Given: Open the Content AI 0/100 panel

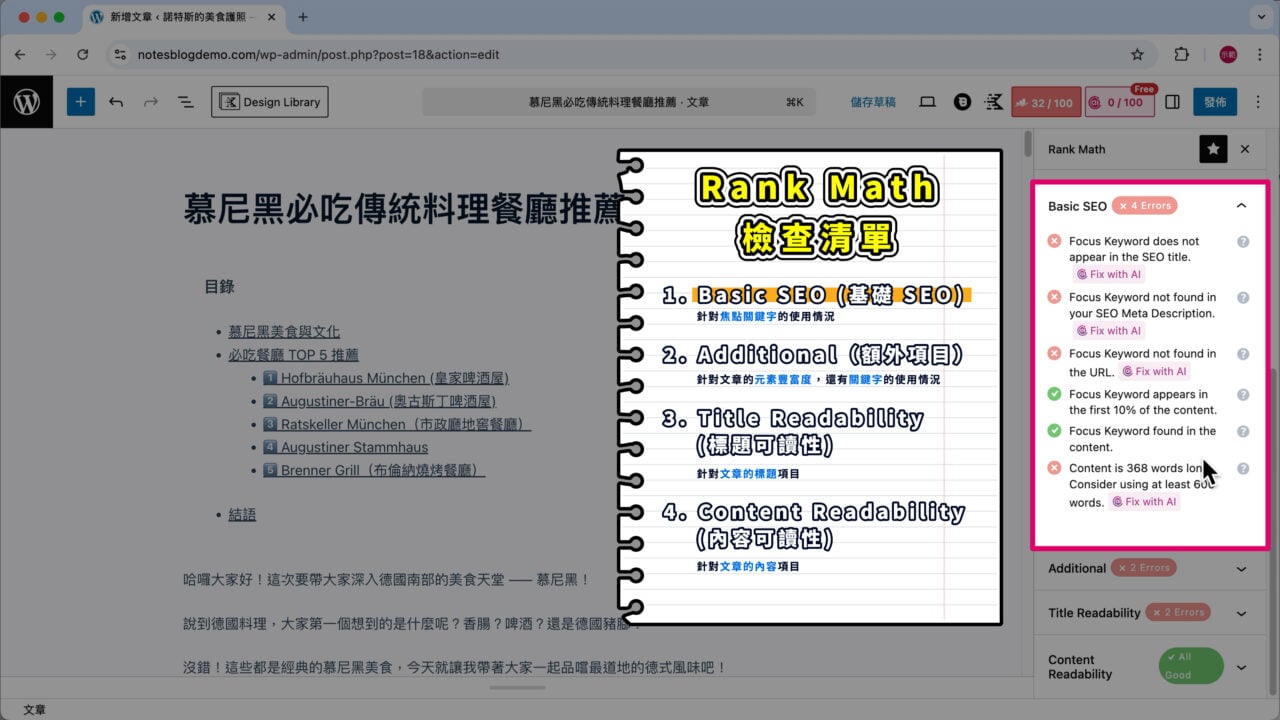Looking at the screenshot, I should [x=1119, y=101].
